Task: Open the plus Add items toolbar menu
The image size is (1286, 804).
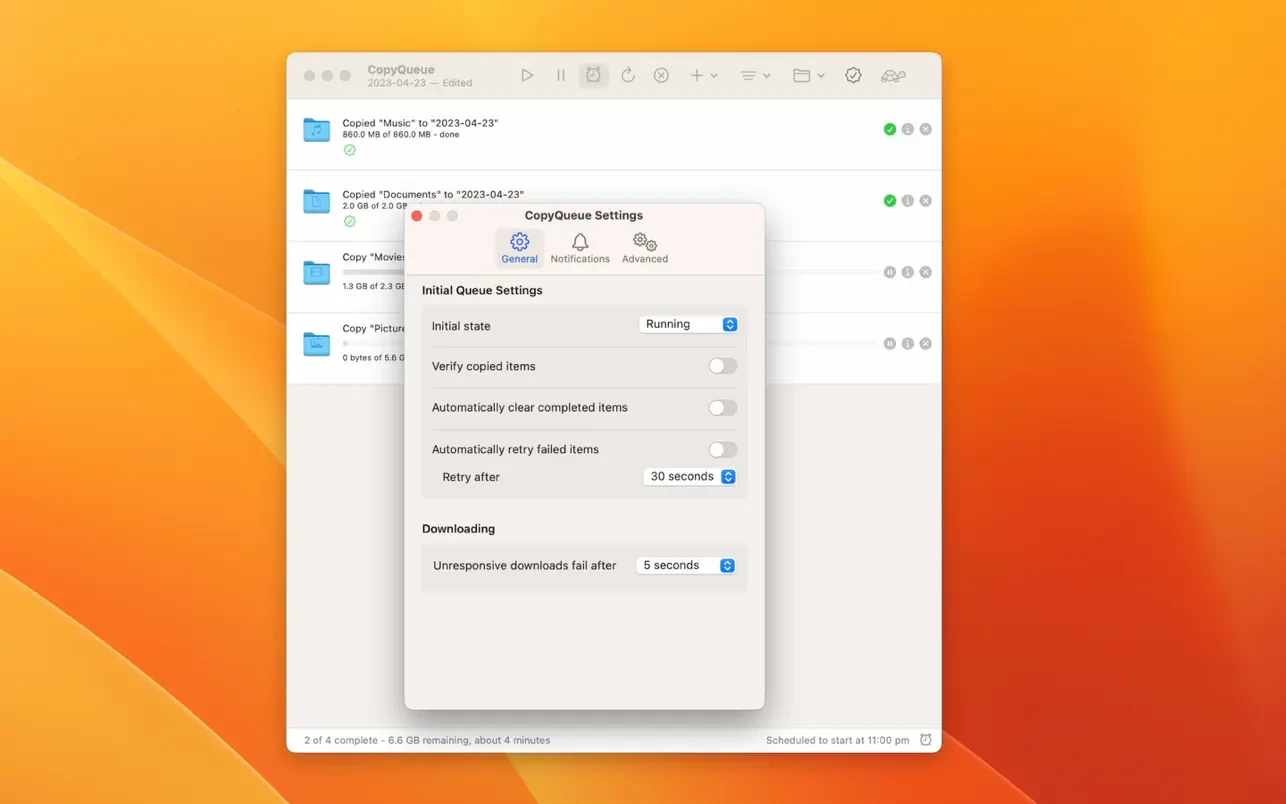Action: (703, 76)
